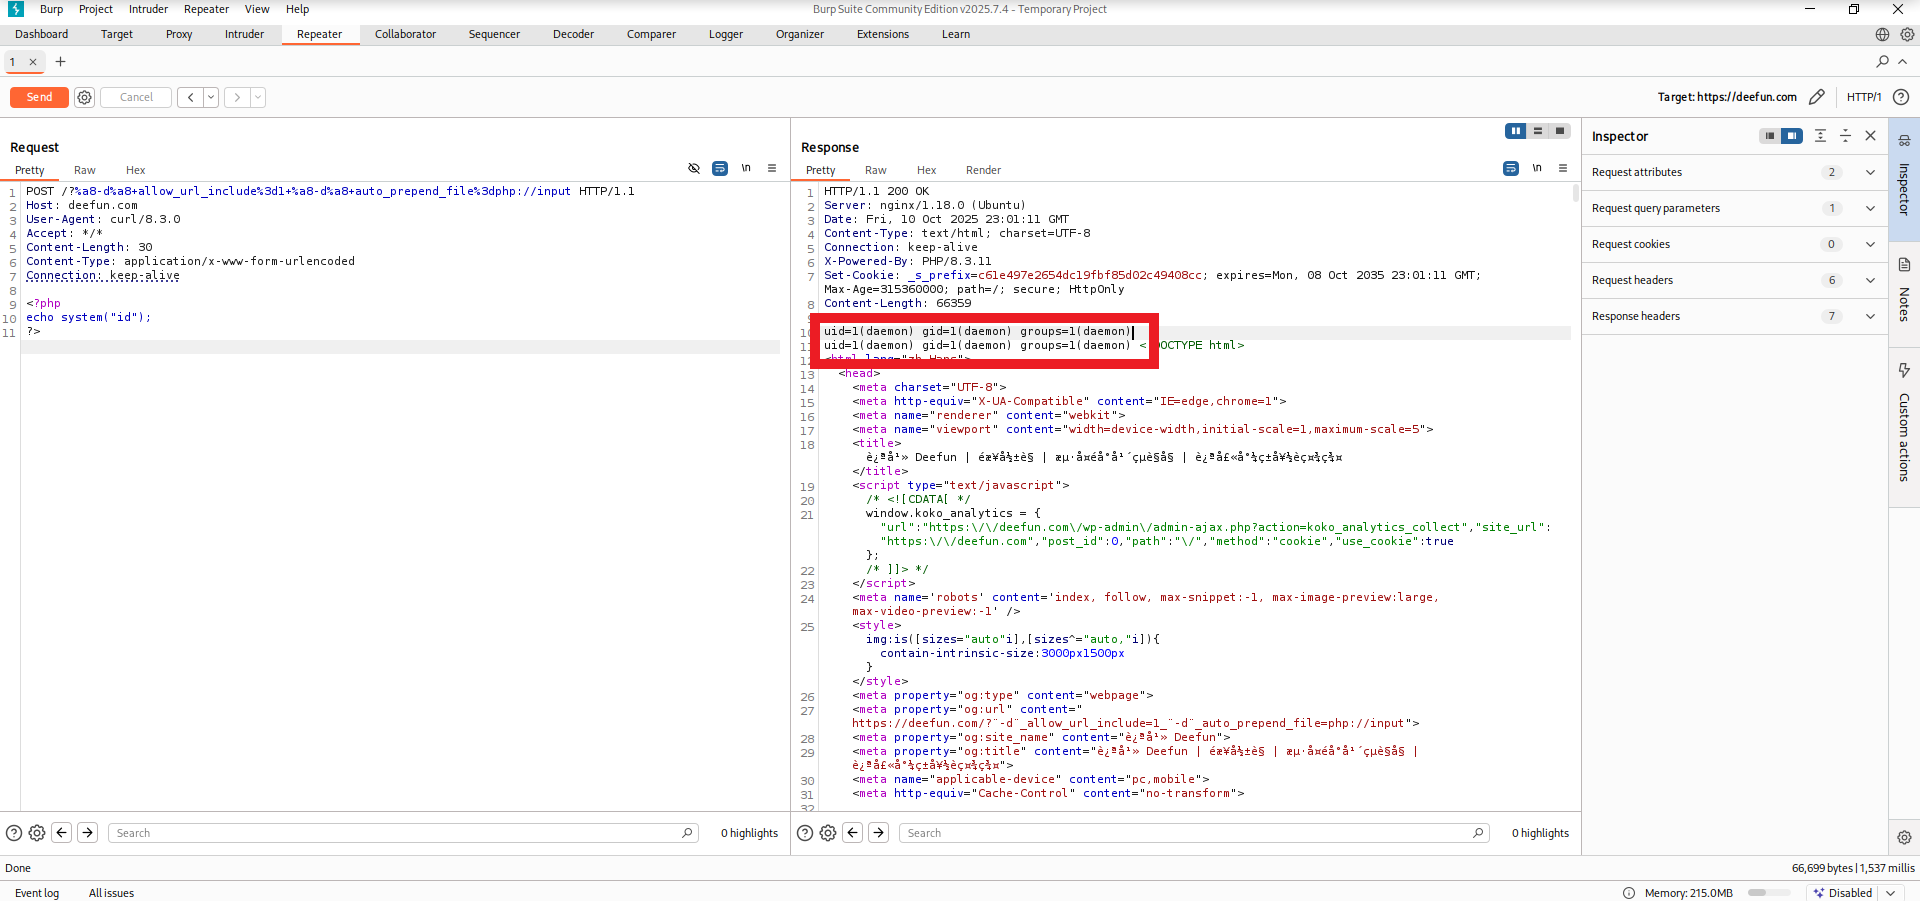Click the Extensions tab
Screen dimensions: 1920x901
(883, 34)
